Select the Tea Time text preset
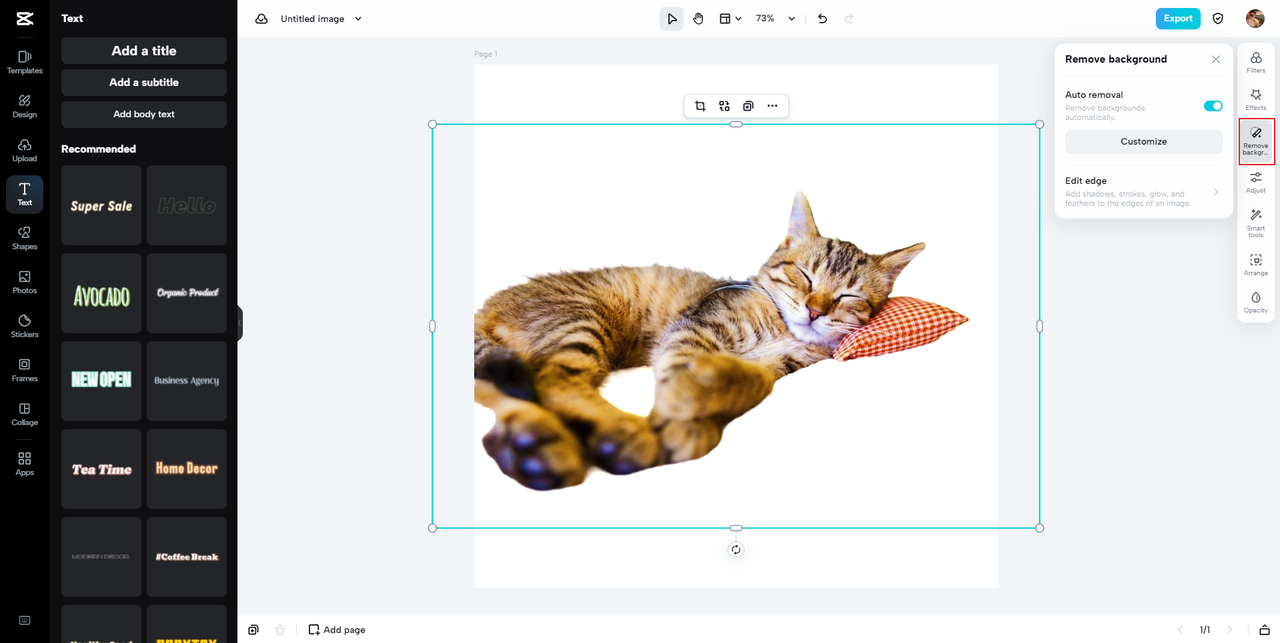 pos(101,469)
